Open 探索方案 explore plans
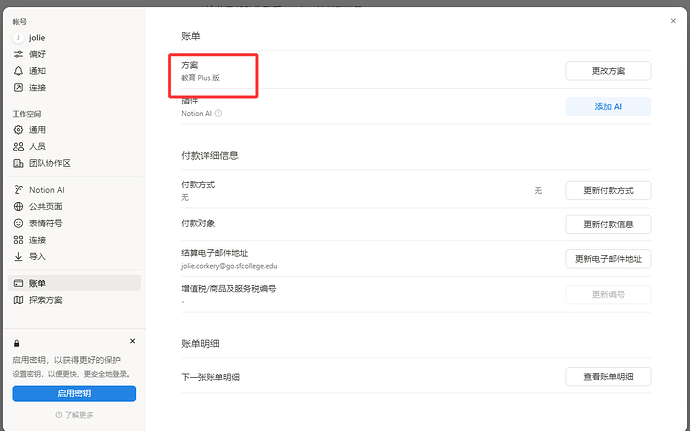 click(x=46, y=300)
